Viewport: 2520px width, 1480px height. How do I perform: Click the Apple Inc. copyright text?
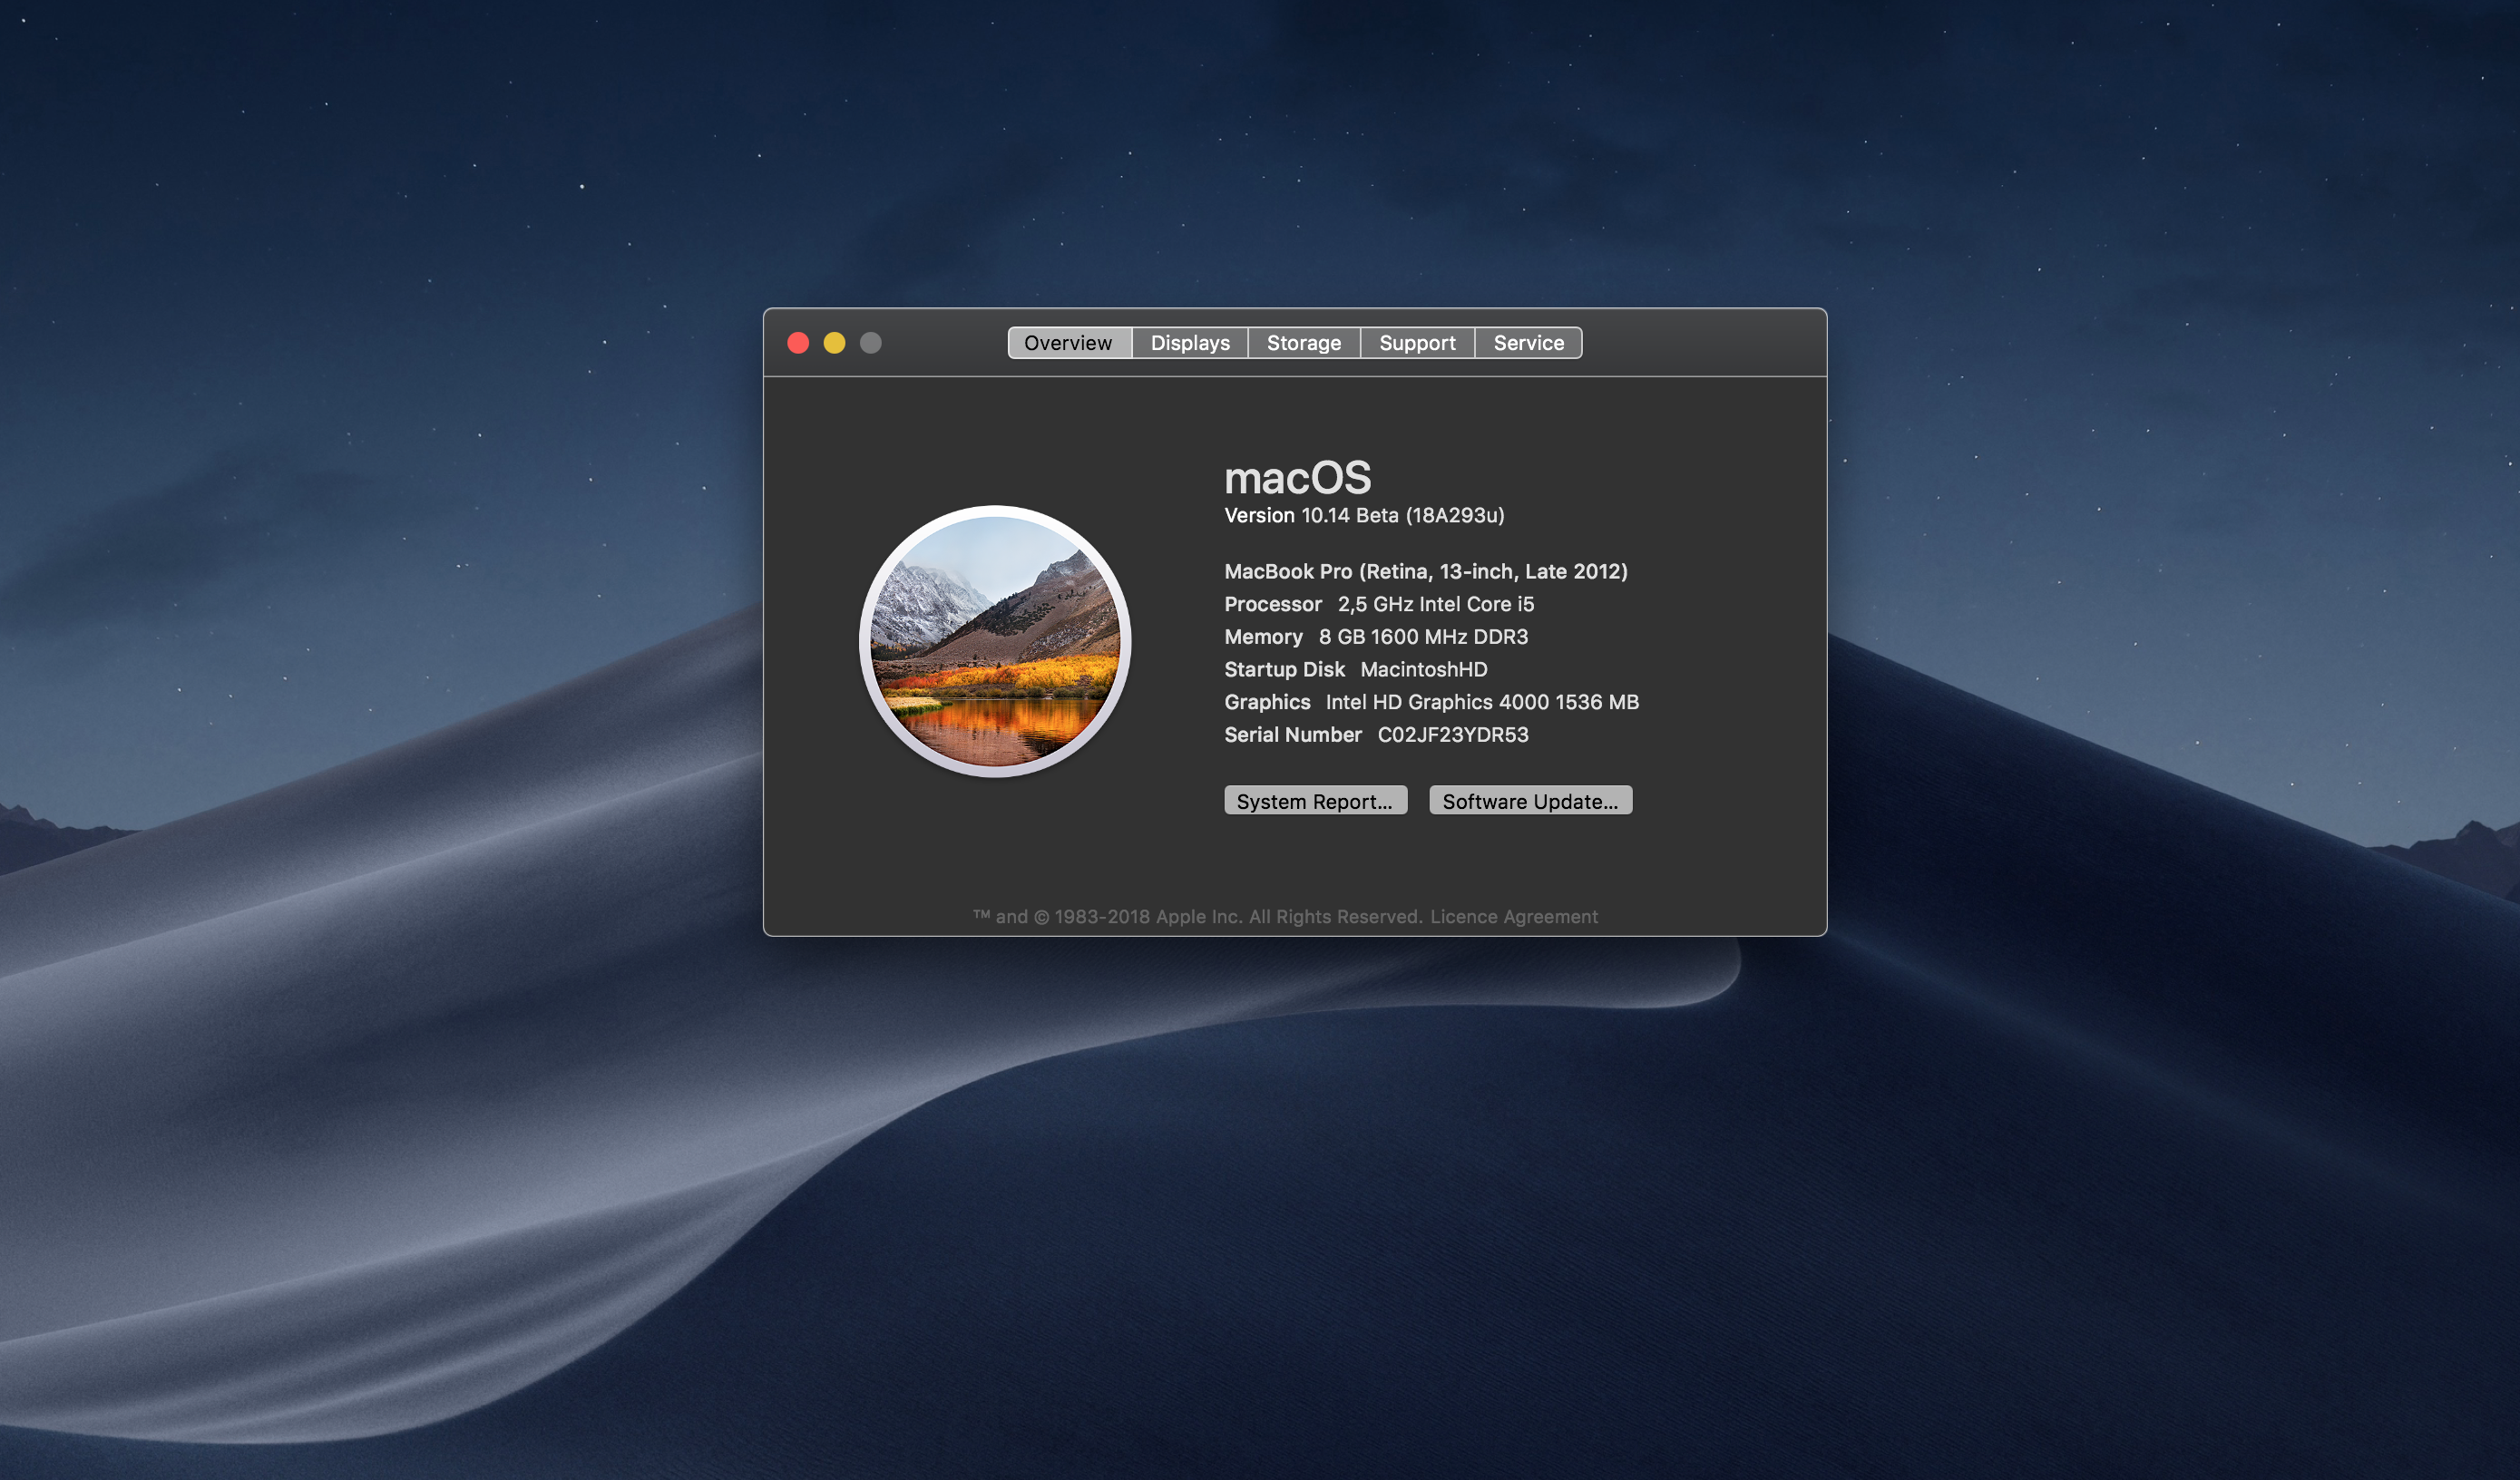[x=1198, y=917]
